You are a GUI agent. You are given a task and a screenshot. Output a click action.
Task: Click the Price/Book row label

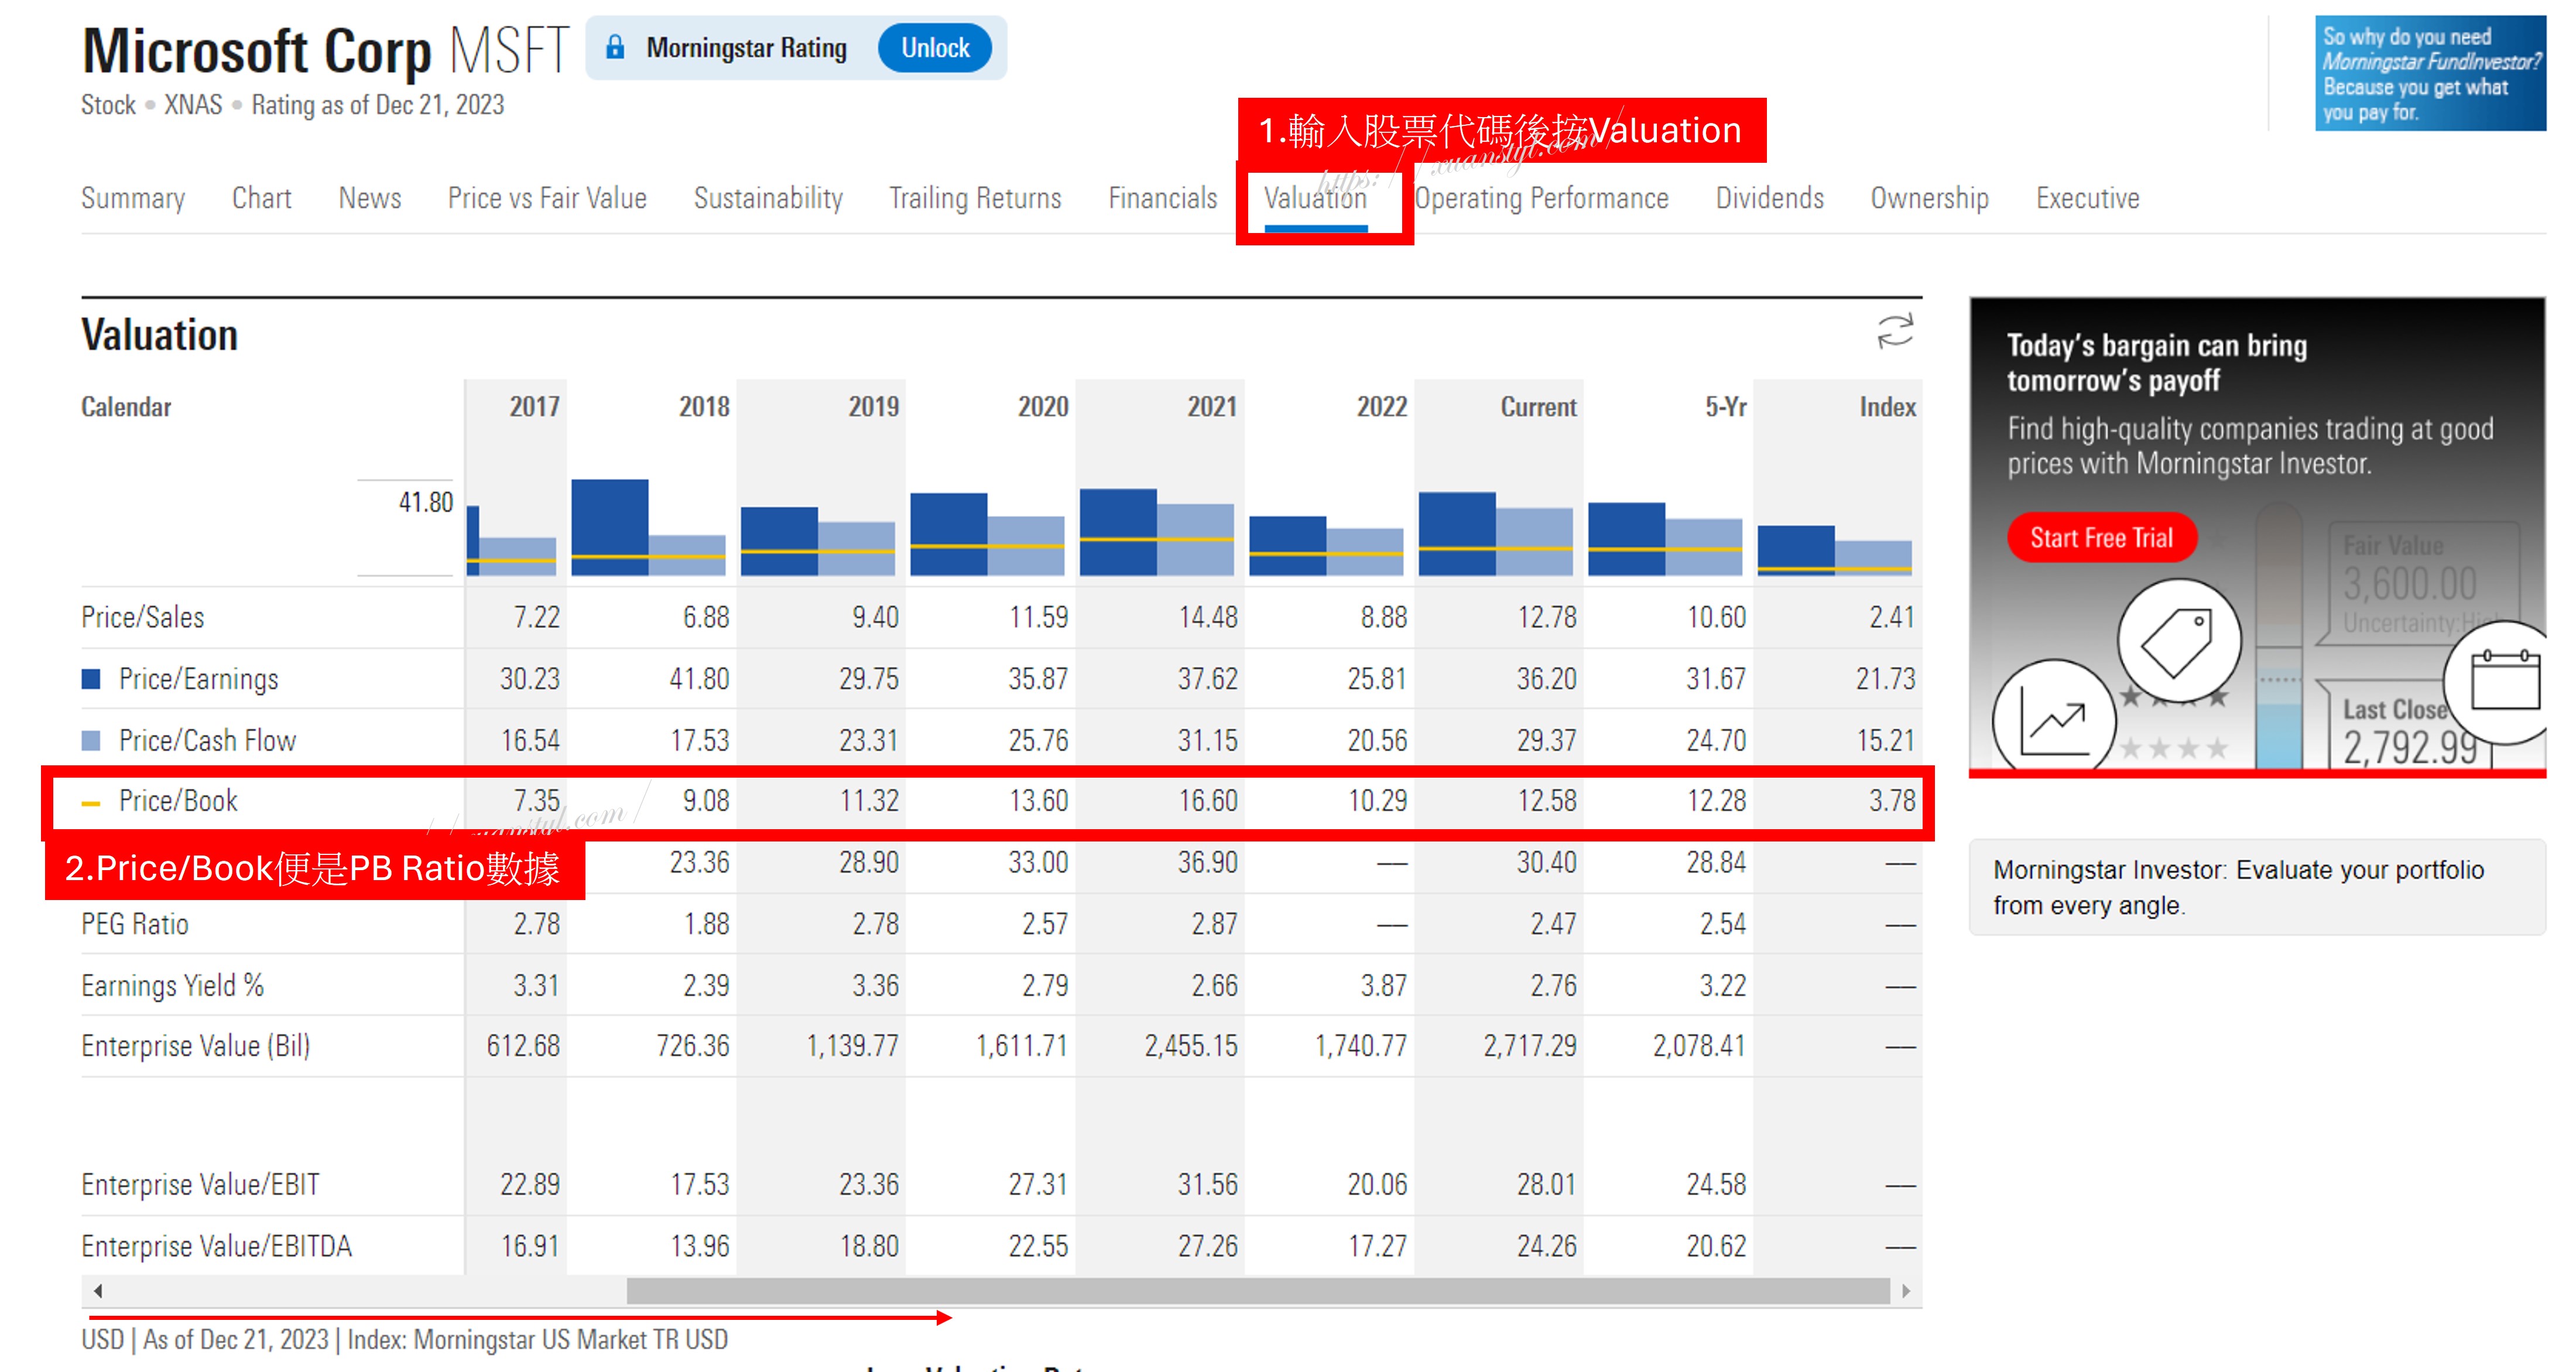coord(178,801)
